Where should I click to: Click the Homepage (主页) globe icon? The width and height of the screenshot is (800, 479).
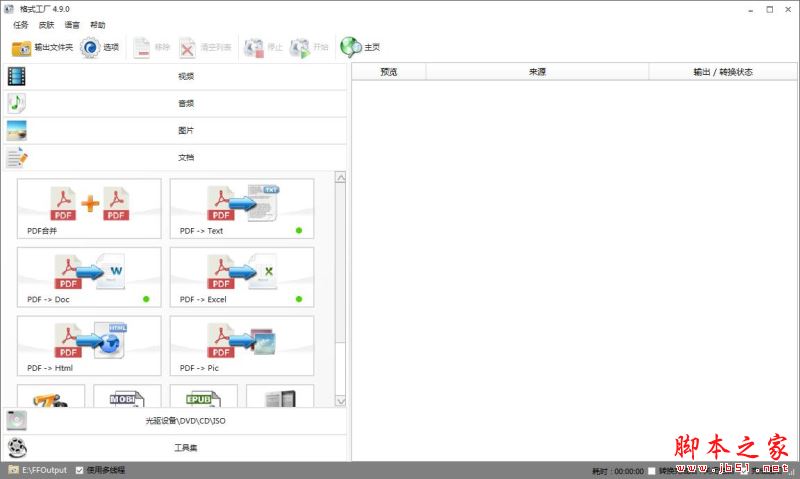coord(349,47)
